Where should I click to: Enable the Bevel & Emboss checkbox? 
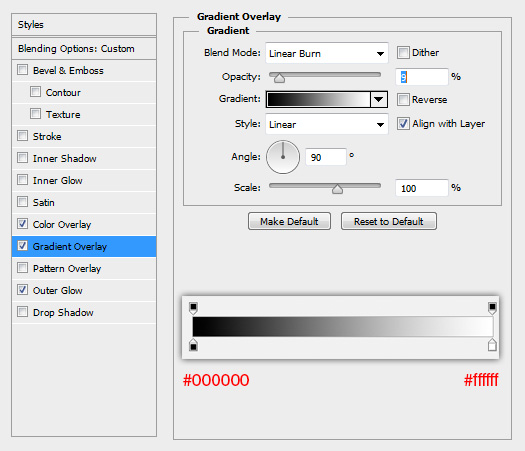(x=22, y=70)
